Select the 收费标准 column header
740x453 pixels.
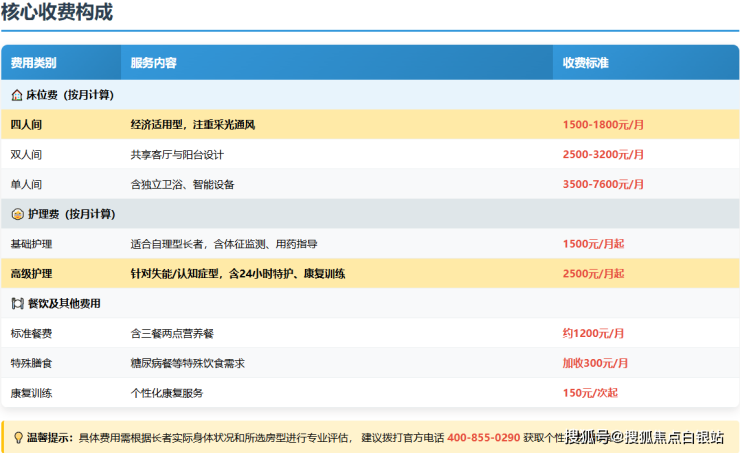585,63
